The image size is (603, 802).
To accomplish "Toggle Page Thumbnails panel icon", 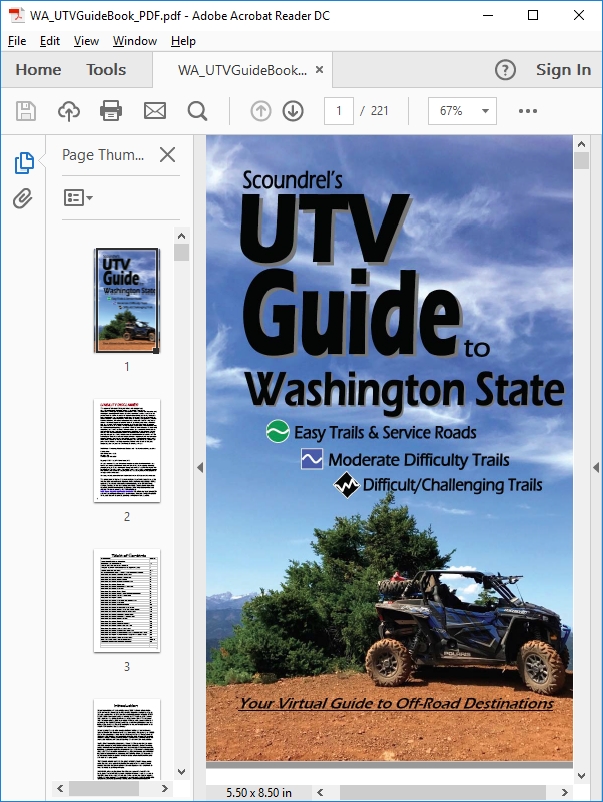I will click(24, 163).
